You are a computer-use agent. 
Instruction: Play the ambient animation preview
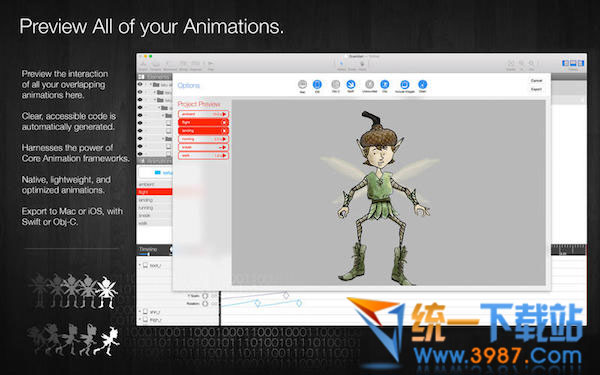click(x=224, y=114)
